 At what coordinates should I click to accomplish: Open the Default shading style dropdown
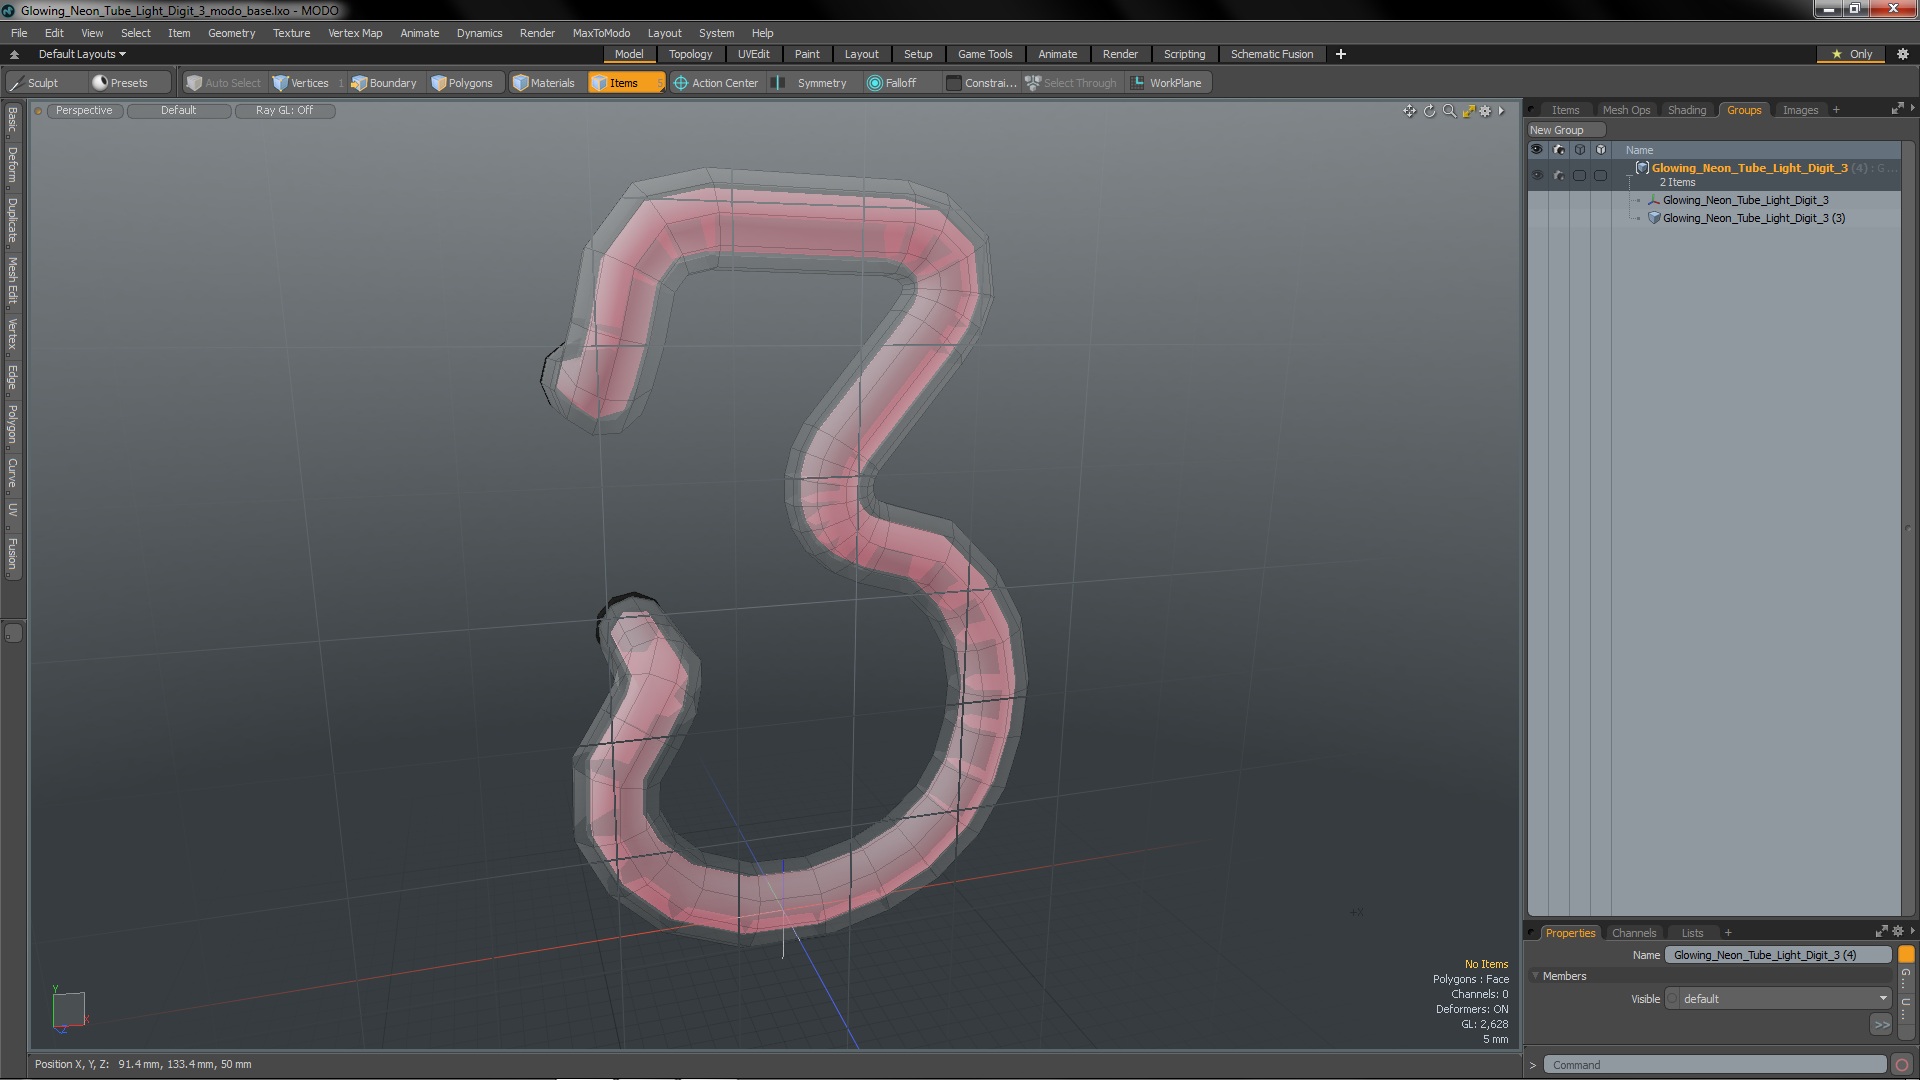click(179, 111)
